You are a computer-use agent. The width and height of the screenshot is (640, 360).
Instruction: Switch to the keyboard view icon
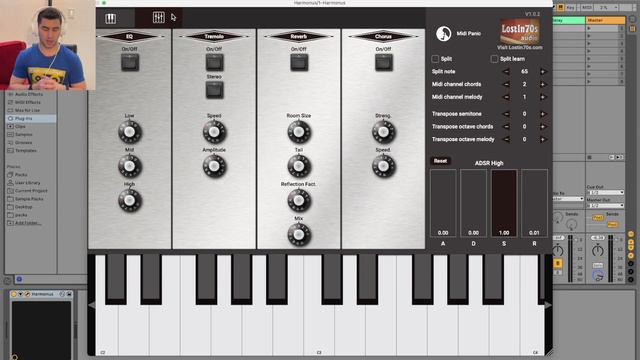[111, 18]
